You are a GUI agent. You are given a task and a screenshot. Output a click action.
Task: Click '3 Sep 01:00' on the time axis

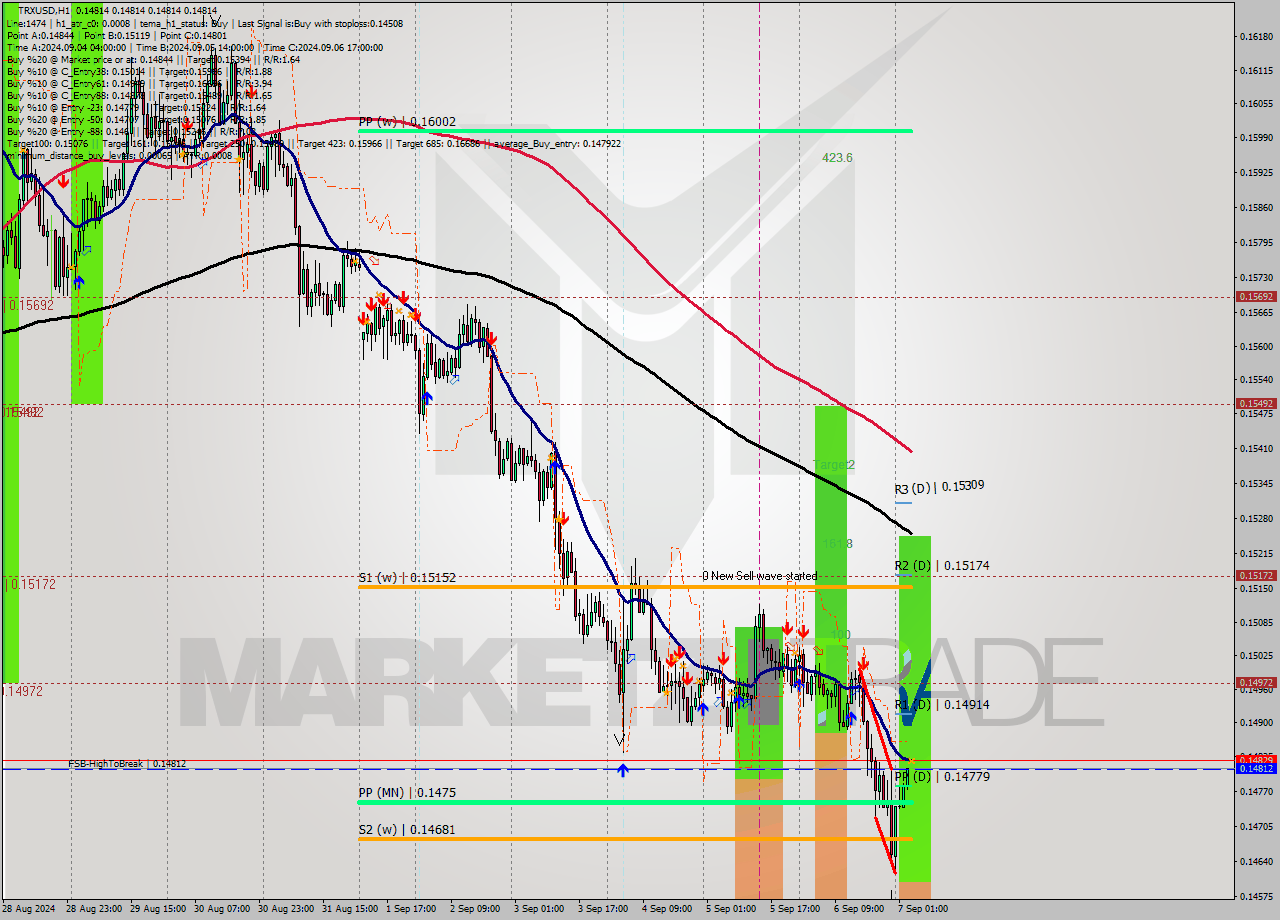(x=539, y=909)
